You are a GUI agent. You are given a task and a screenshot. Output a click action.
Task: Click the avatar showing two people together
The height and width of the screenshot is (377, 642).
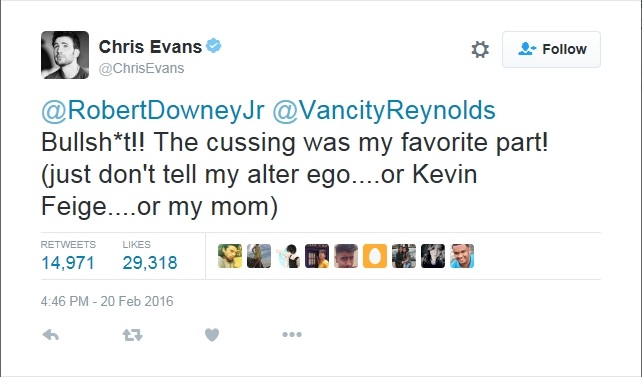click(x=404, y=256)
